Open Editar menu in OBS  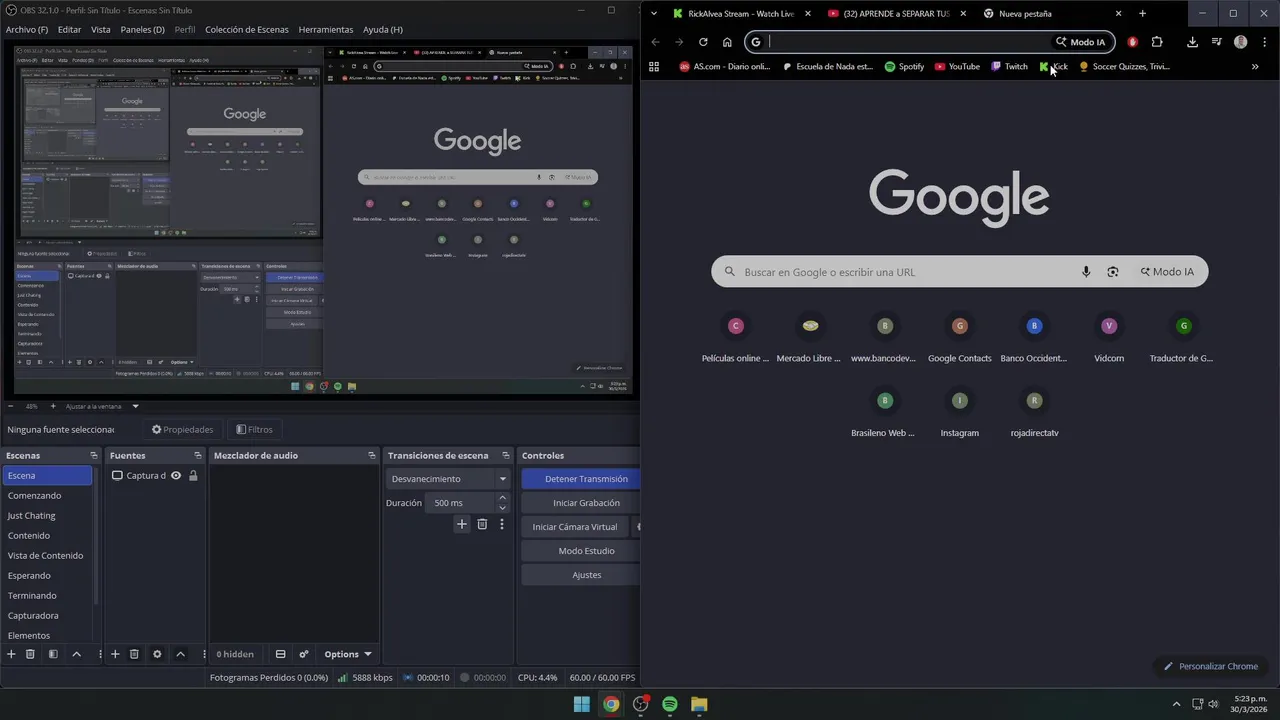point(69,30)
